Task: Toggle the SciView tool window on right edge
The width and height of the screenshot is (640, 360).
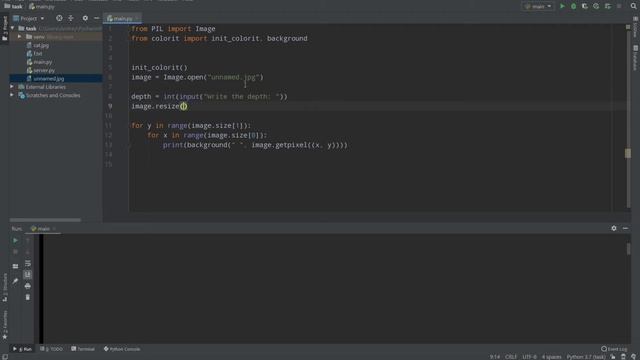Action: pos(636,28)
